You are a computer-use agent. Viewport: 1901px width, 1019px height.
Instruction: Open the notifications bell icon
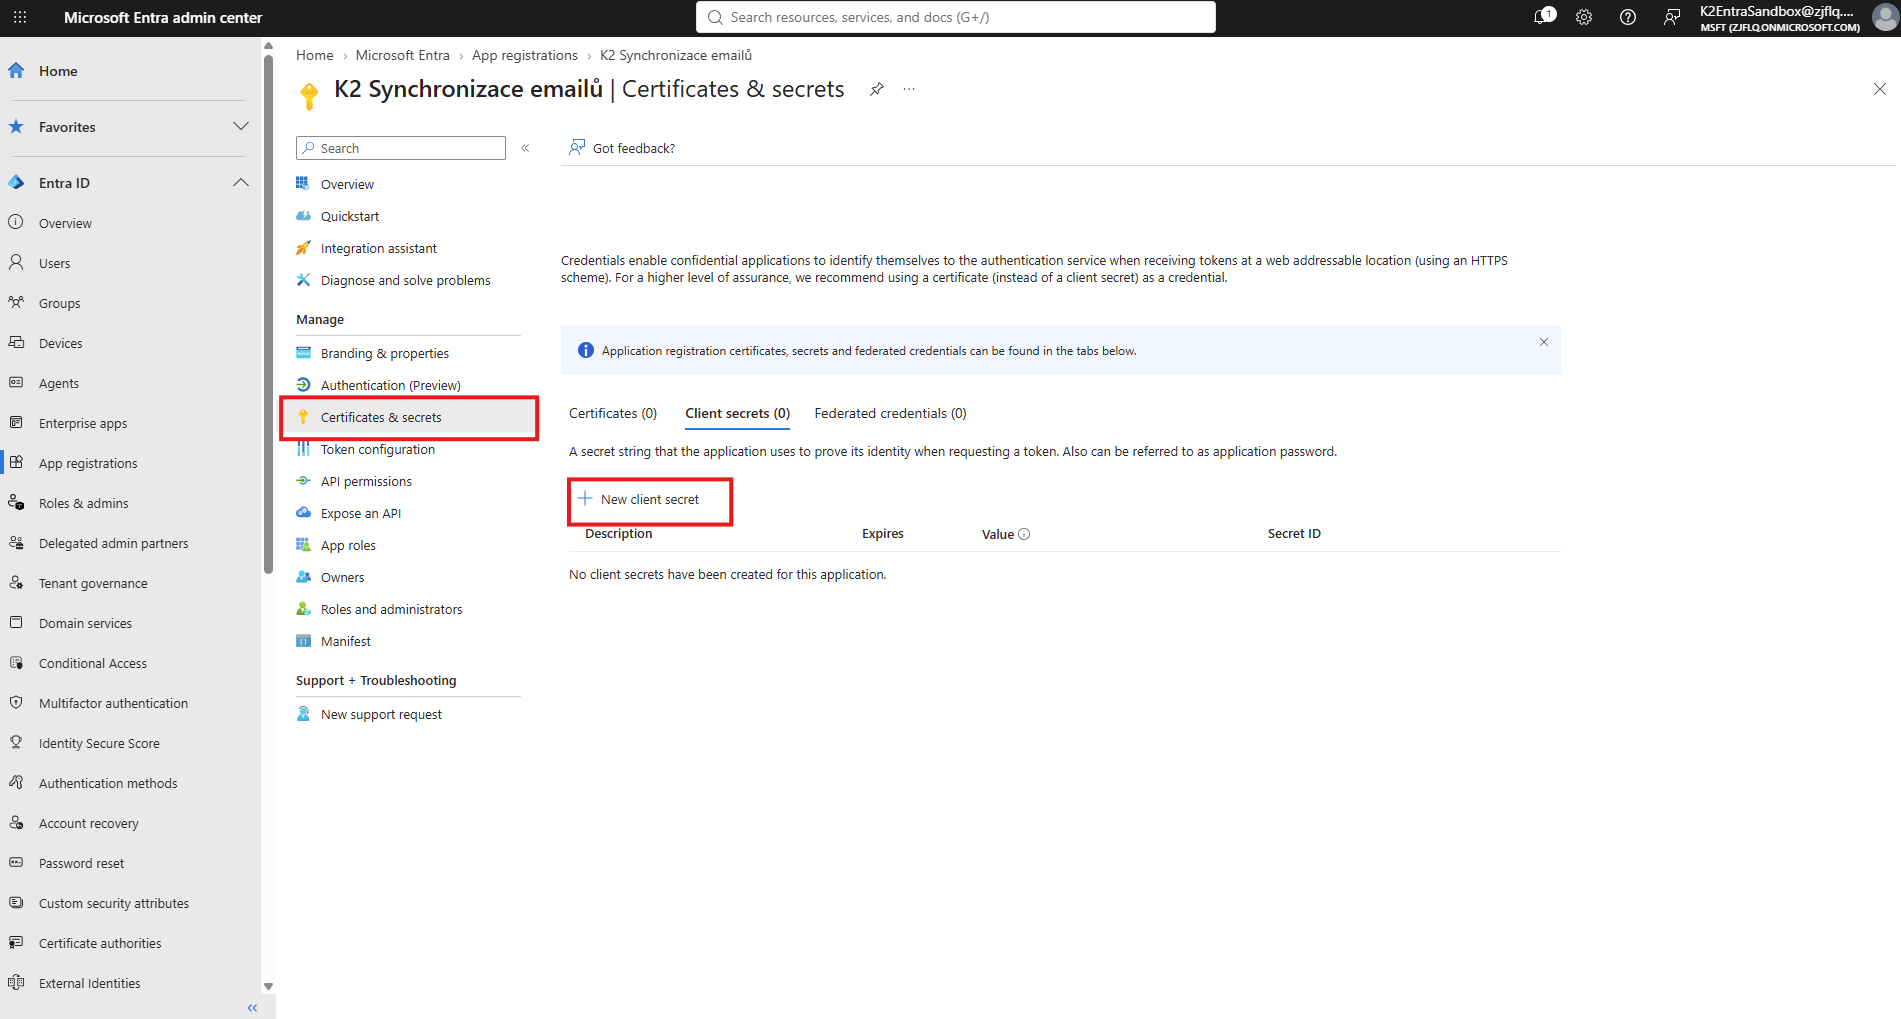(x=1543, y=17)
